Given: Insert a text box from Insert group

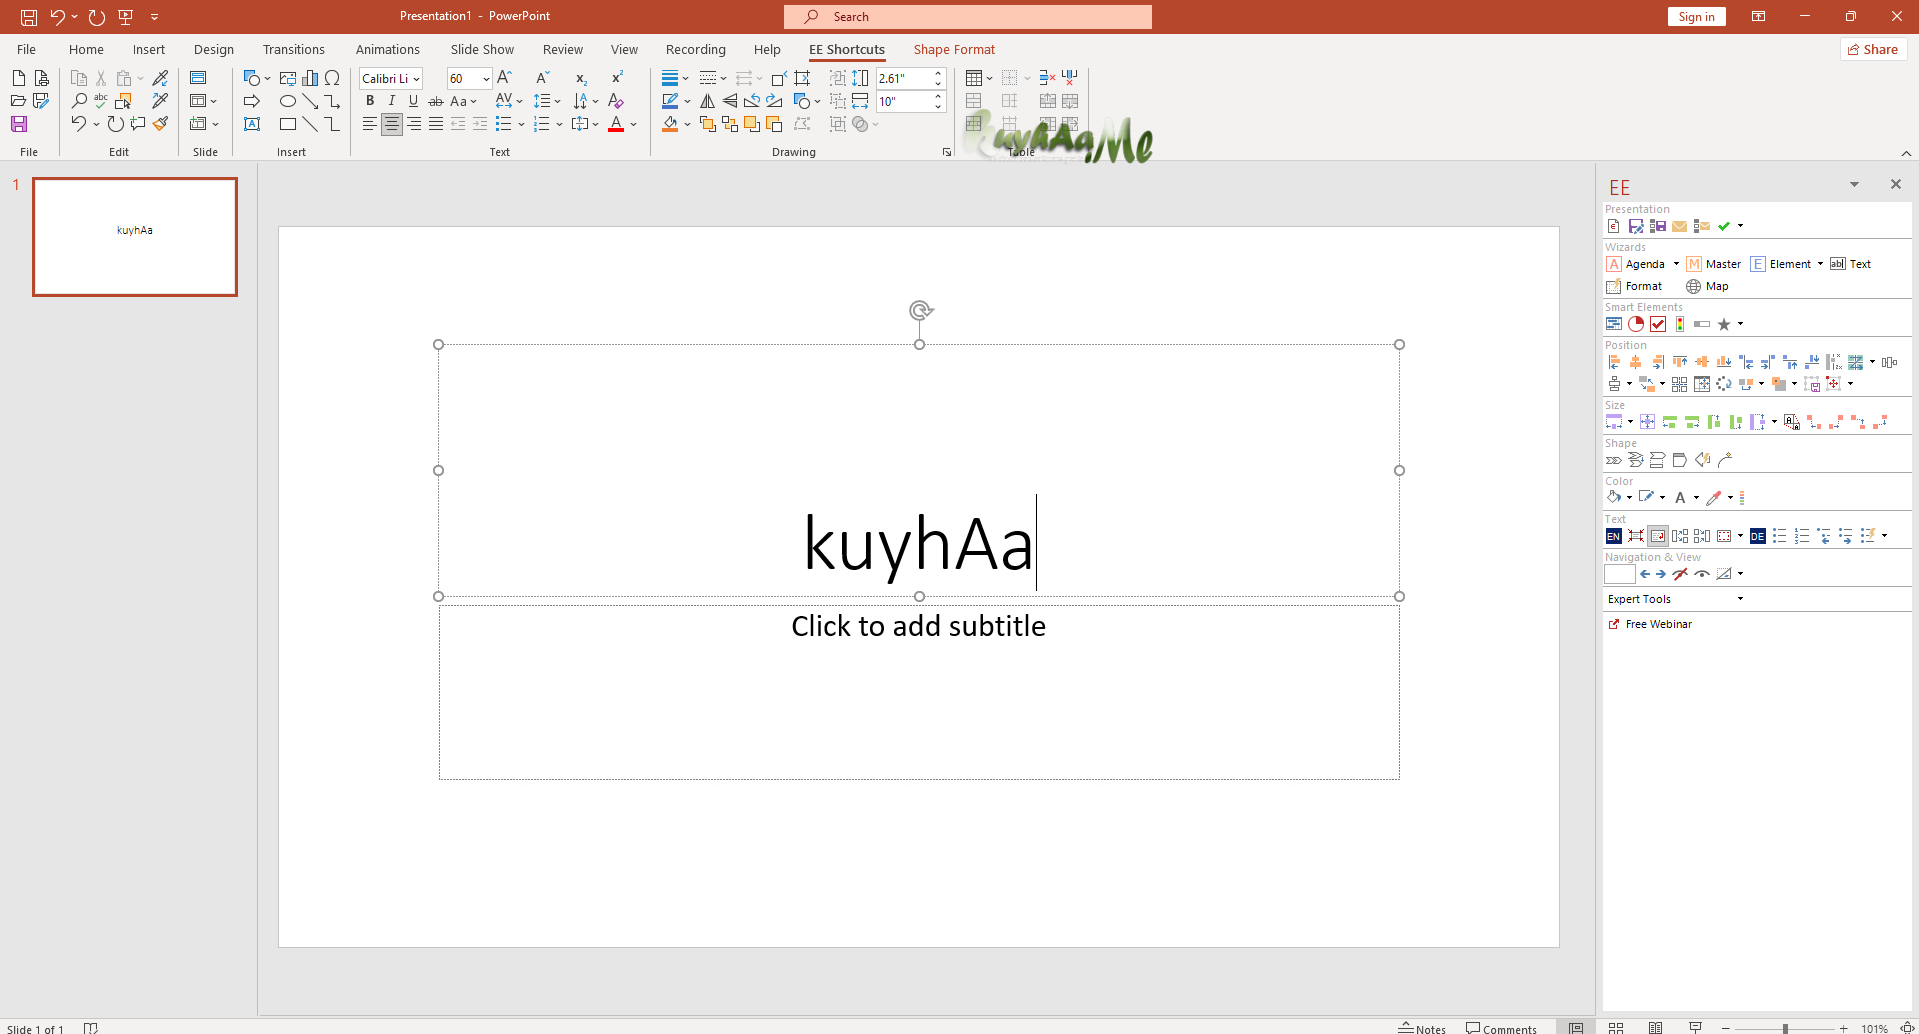Looking at the screenshot, I should coord(252,124).
